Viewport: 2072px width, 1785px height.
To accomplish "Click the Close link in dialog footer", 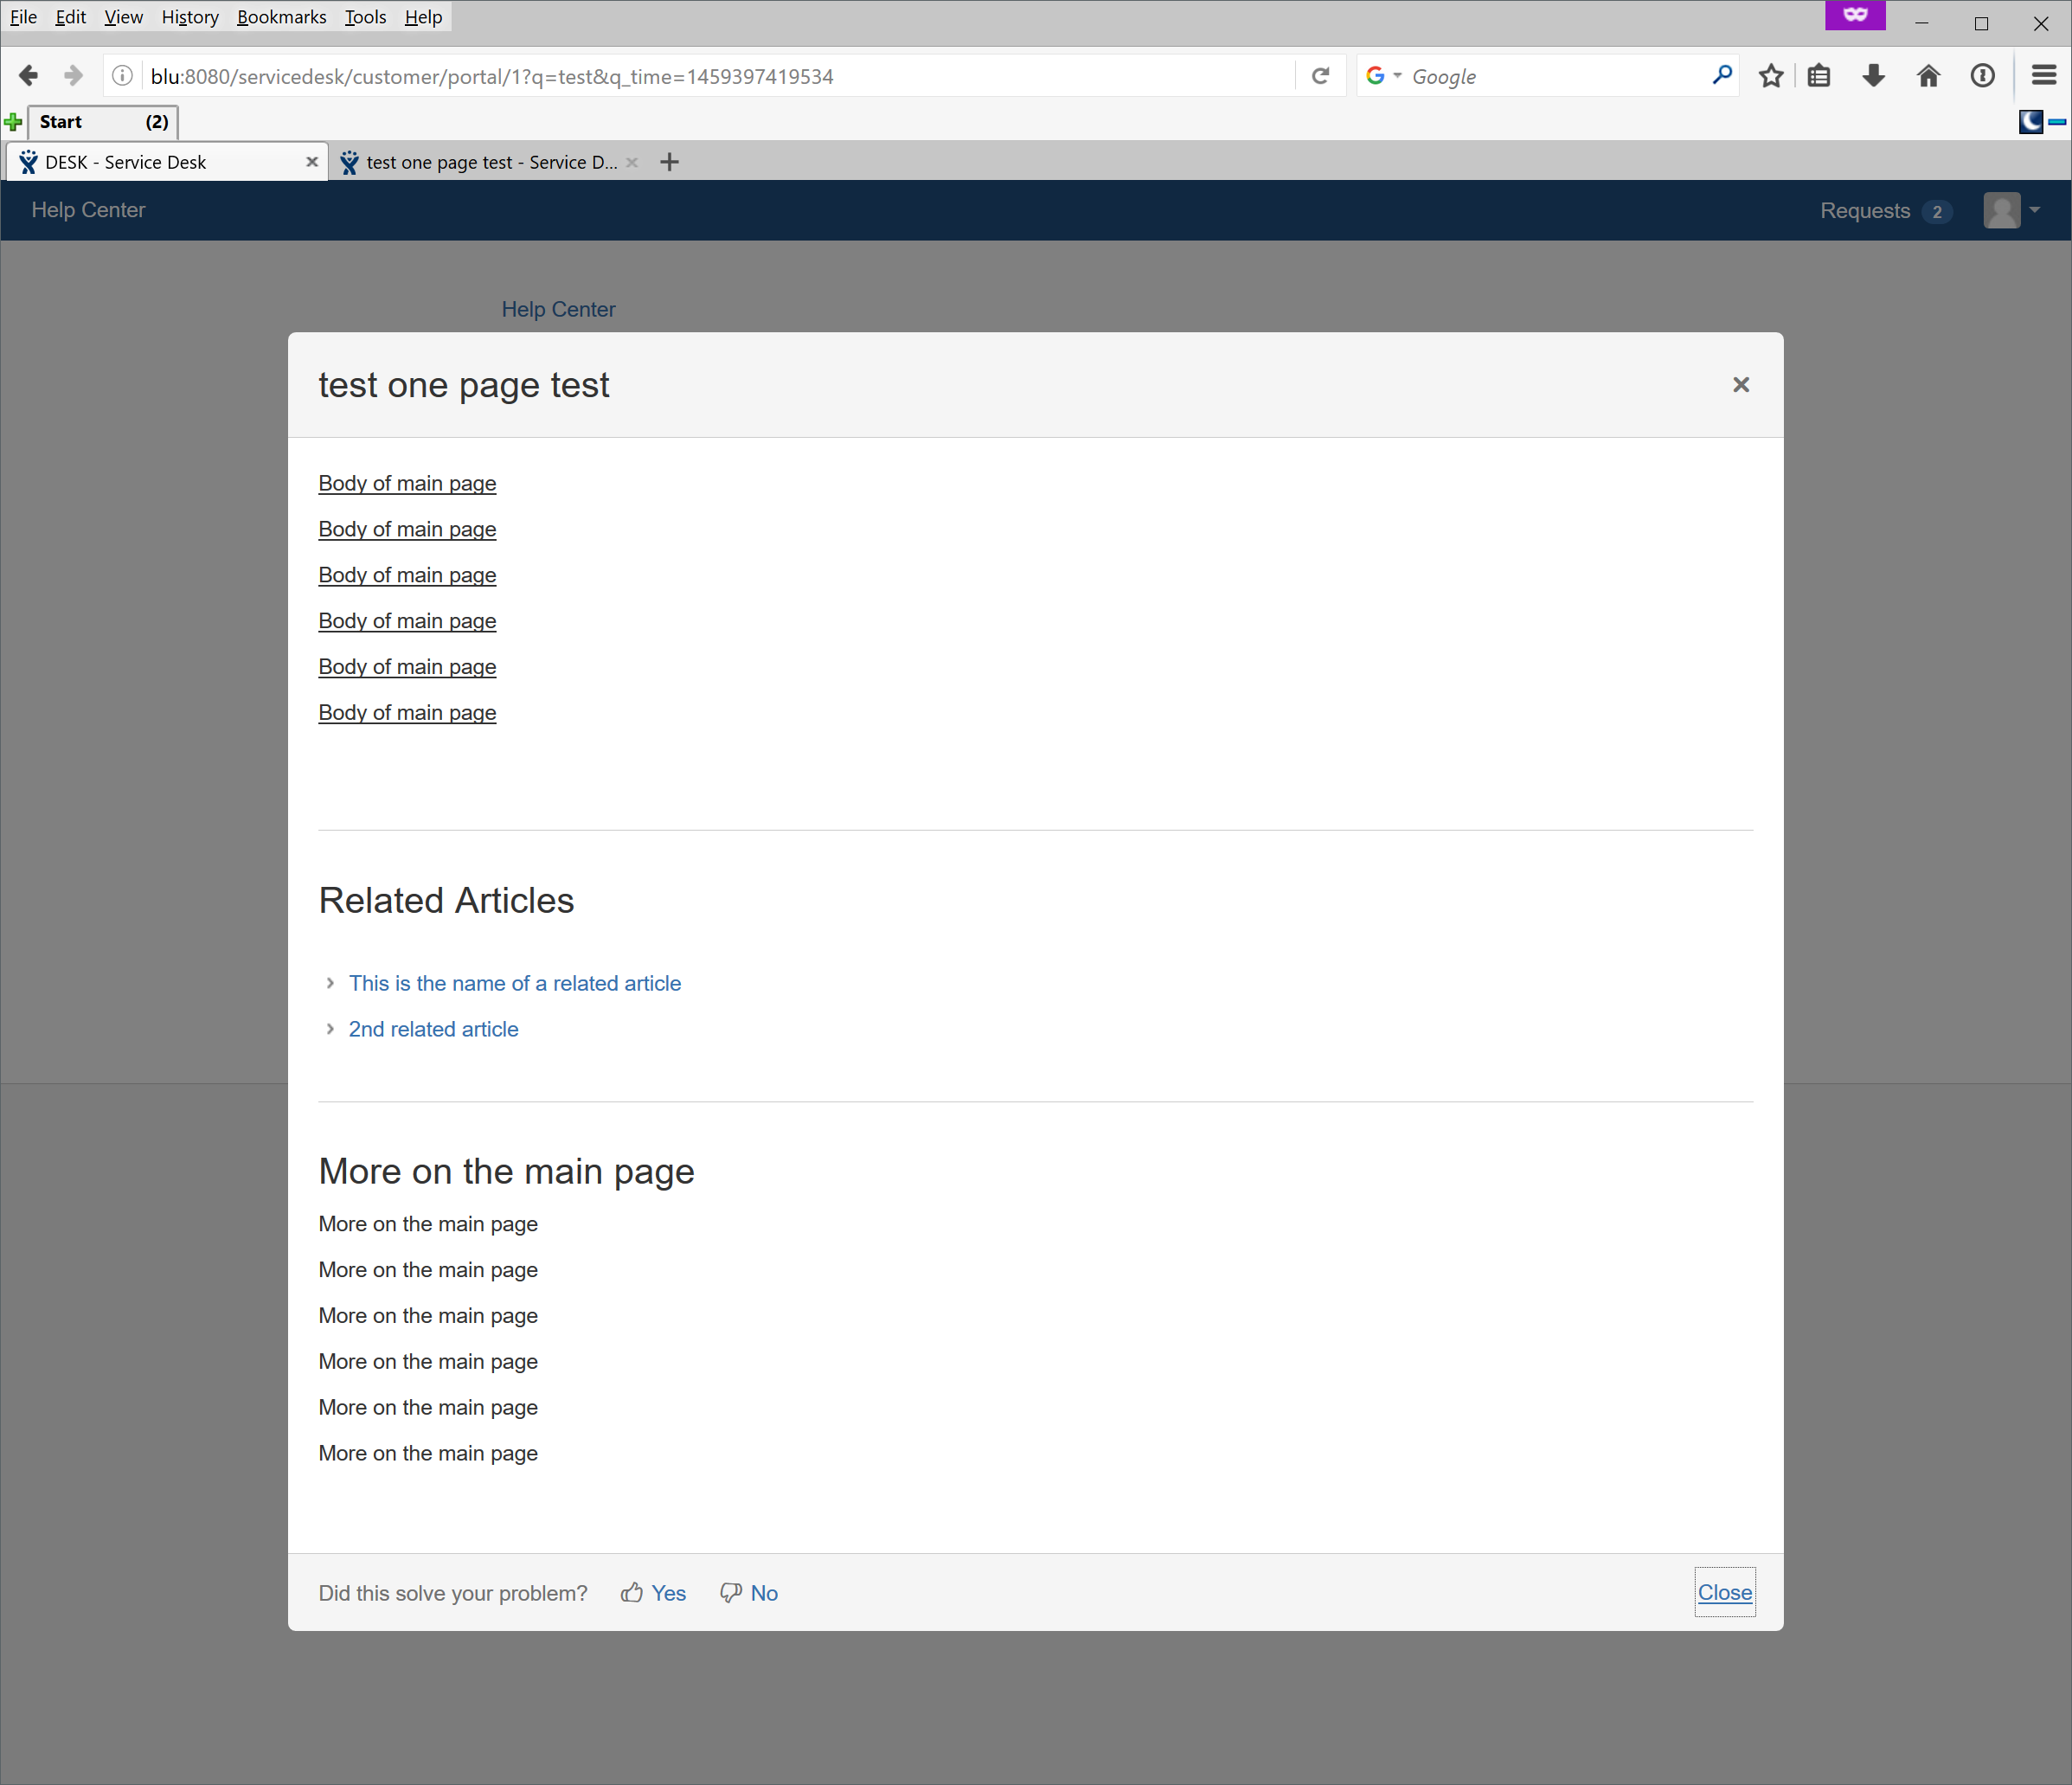I will click(x=1724, y=1592).
